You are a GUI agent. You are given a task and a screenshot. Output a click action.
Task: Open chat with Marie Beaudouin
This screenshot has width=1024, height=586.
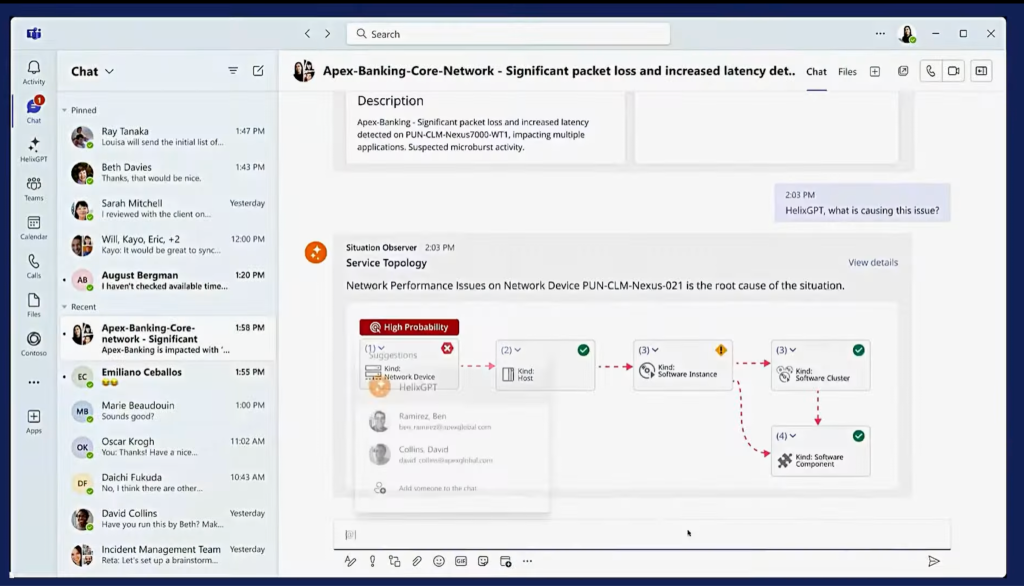pos(168,411)
